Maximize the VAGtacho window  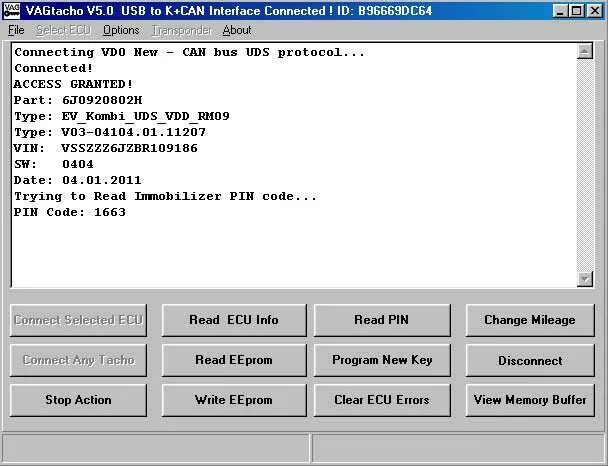[576, 10]
